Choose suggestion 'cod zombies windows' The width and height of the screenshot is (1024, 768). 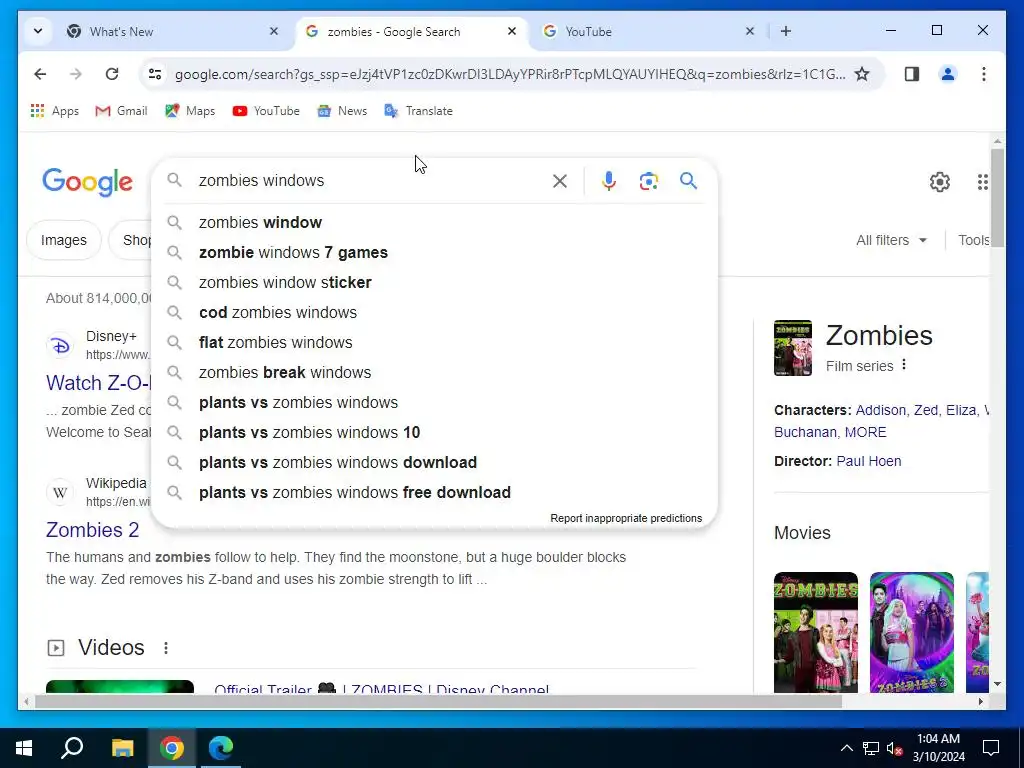[x=434, y=313]
